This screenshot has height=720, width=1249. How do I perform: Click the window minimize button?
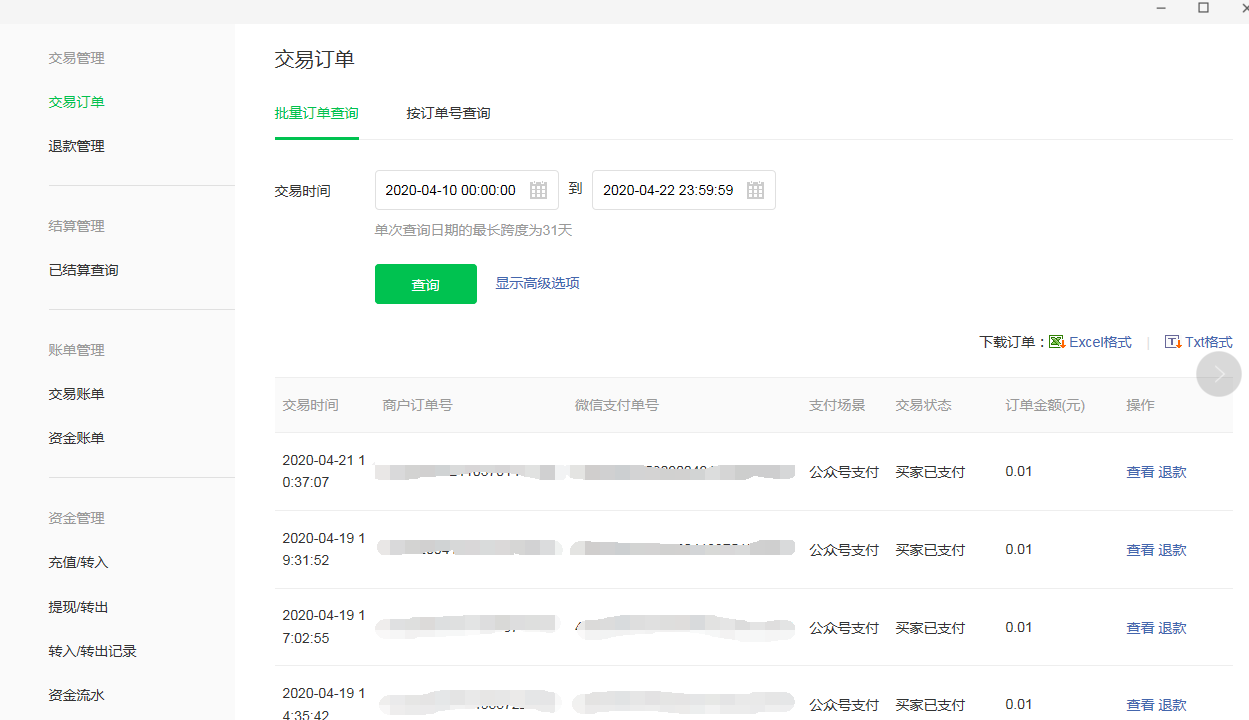pos(1161,8)
